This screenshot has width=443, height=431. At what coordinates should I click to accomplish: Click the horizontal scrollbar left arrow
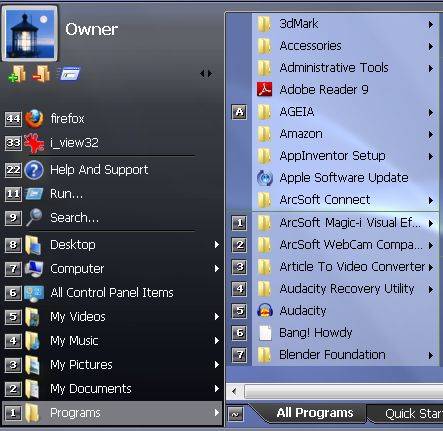234,391
